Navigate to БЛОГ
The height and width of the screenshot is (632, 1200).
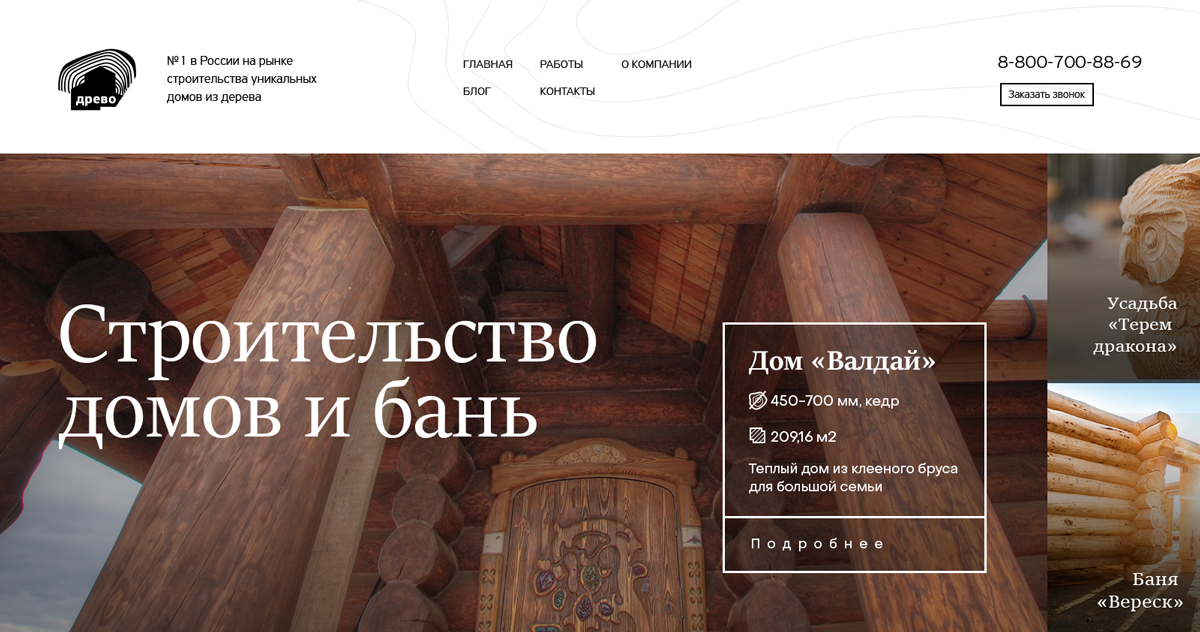tap(477, 92)
